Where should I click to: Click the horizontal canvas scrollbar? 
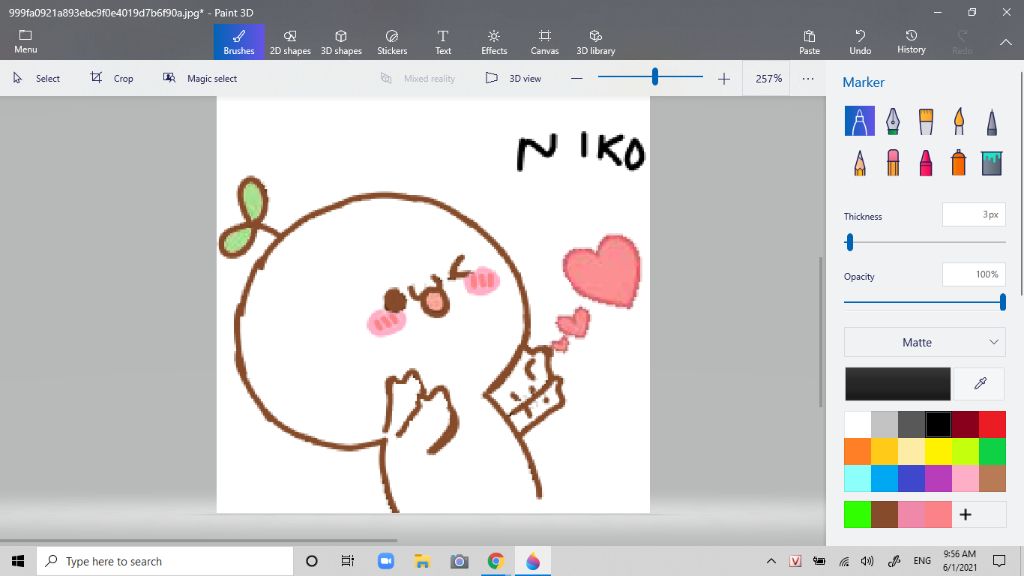[x=199, y=540]
